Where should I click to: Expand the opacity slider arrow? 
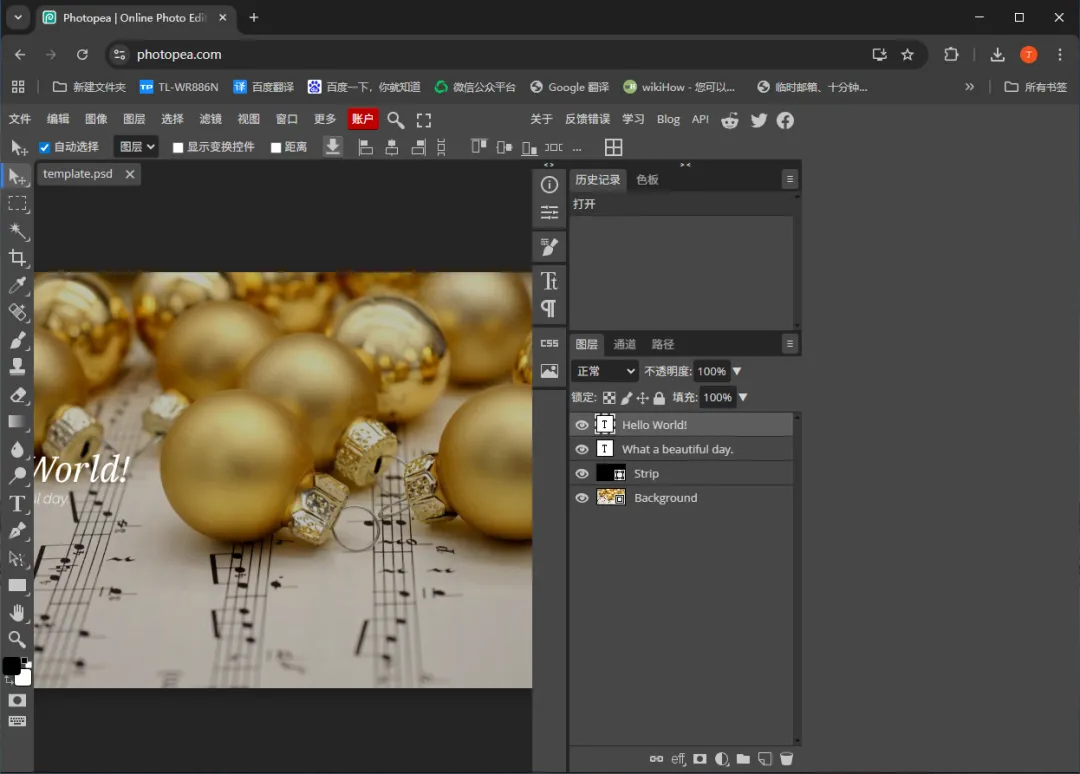pos(738,371)
